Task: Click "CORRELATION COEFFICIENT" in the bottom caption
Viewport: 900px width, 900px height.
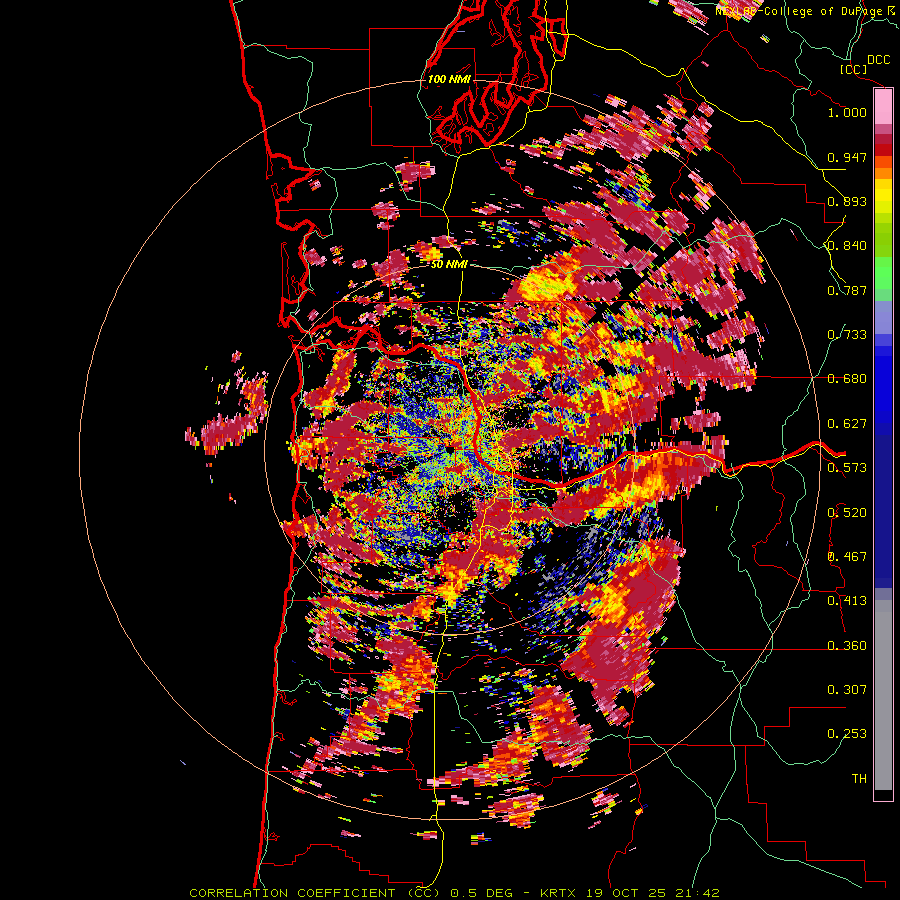Action: pyautogui.click(x=292, y=893)
